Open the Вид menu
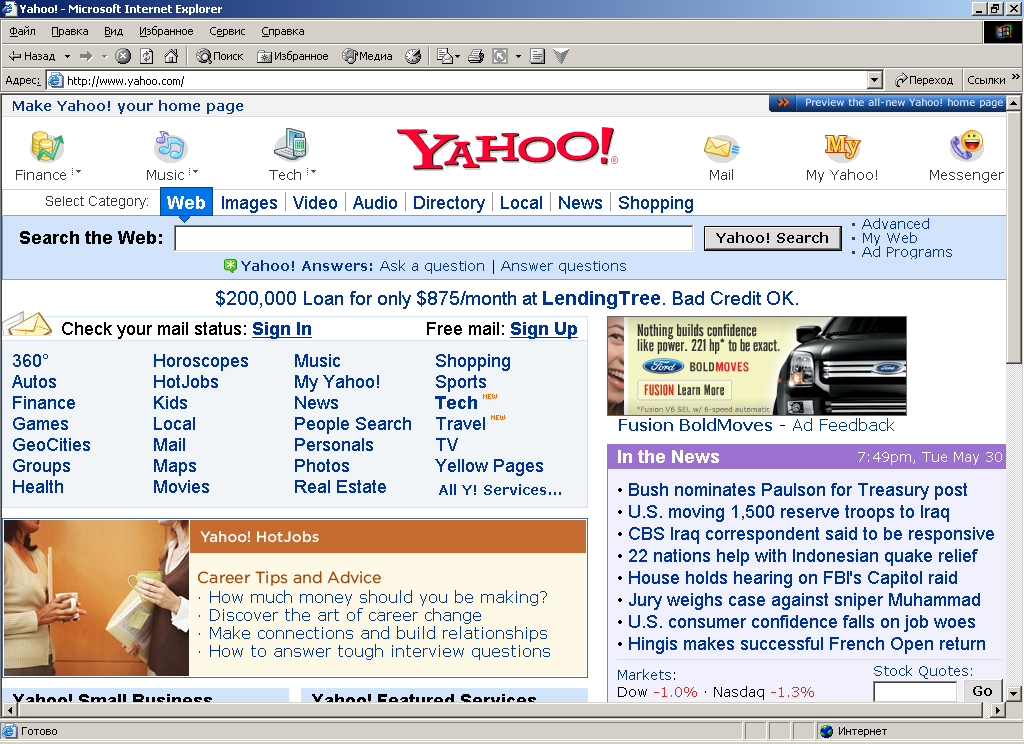The image size is (1024, 744). click(114, 31)
